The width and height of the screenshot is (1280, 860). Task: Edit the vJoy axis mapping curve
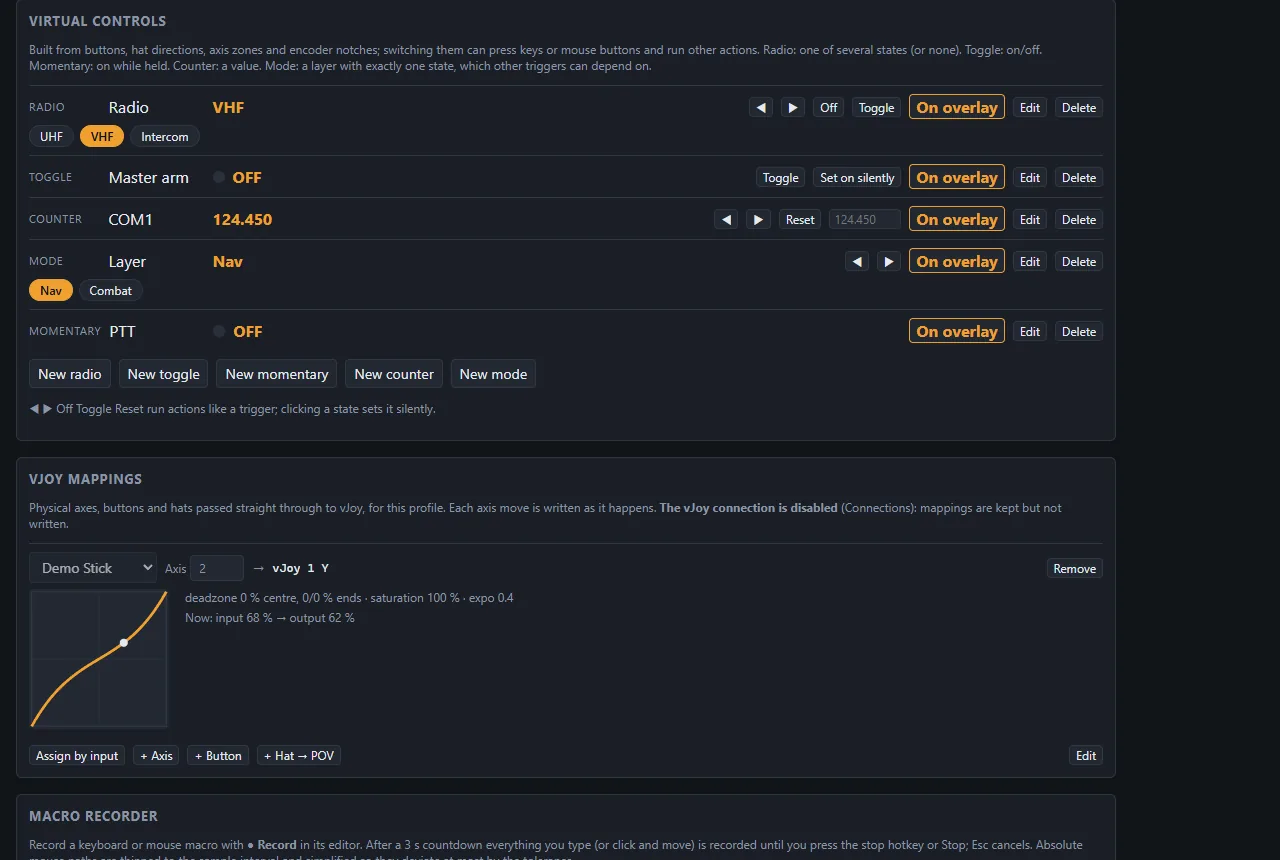pyautogui.click(x=1086, y=755)
